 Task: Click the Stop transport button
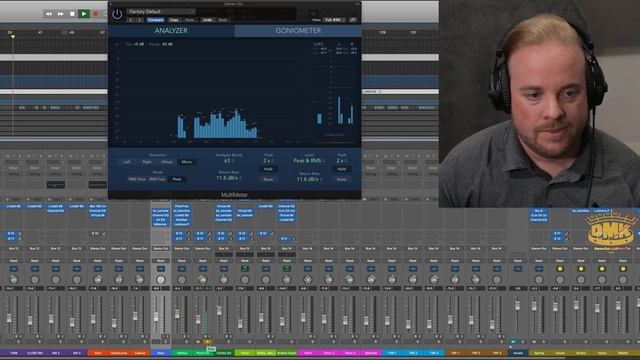pyautogui.click(x=72, y=14)
